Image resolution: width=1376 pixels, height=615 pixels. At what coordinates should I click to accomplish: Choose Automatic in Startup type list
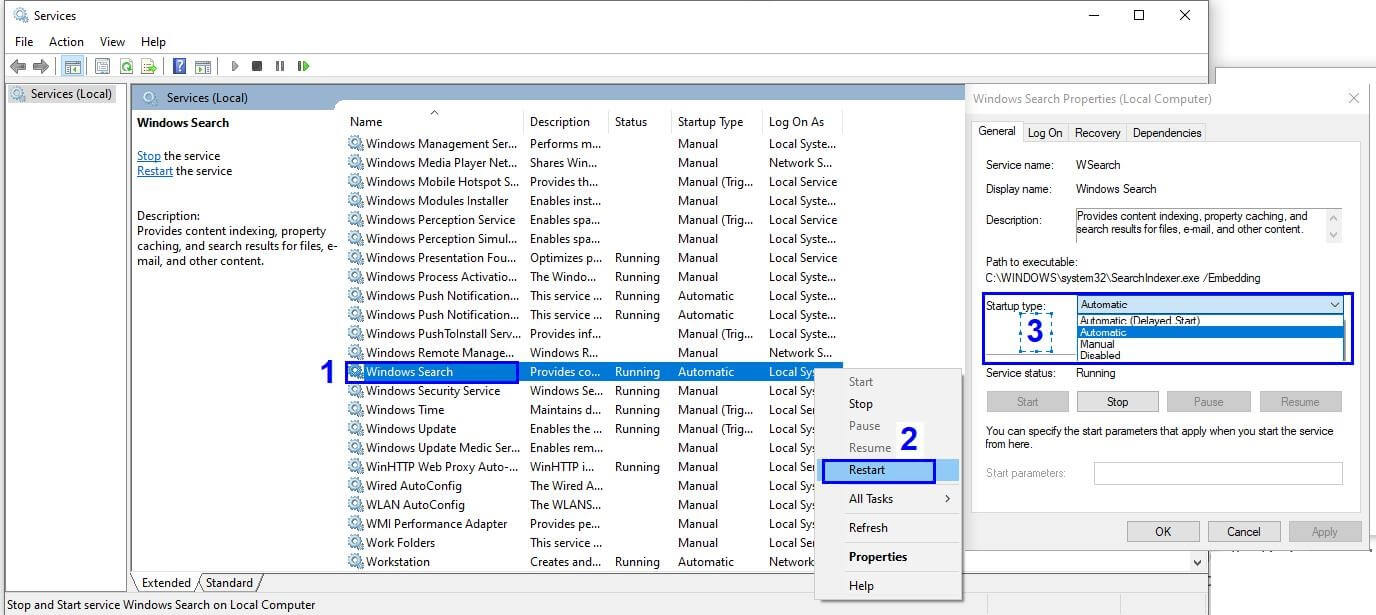(1211, 332)
